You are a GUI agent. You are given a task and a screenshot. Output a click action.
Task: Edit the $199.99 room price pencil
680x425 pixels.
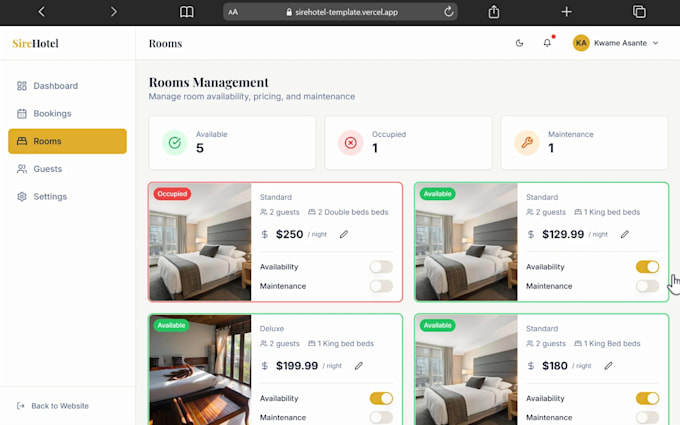point(358,366)
